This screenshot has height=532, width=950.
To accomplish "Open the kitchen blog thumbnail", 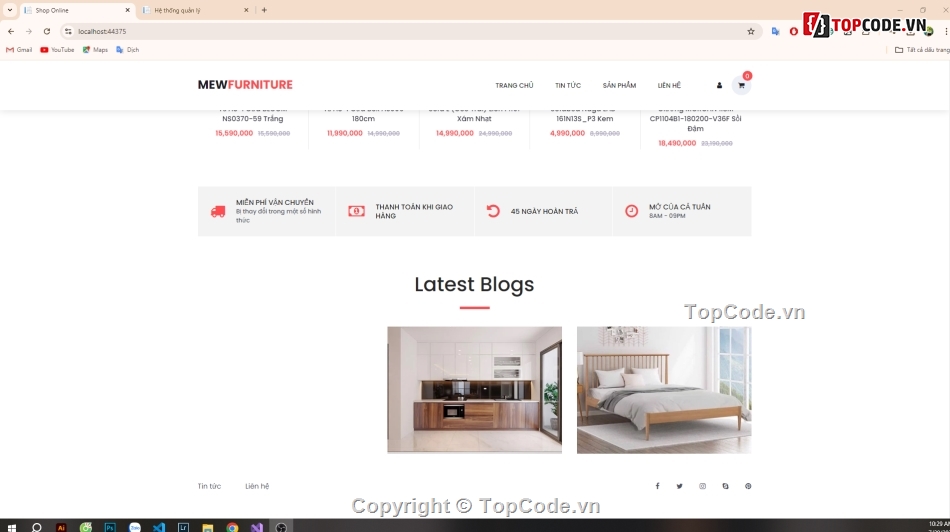I will (x=474, y=390).
